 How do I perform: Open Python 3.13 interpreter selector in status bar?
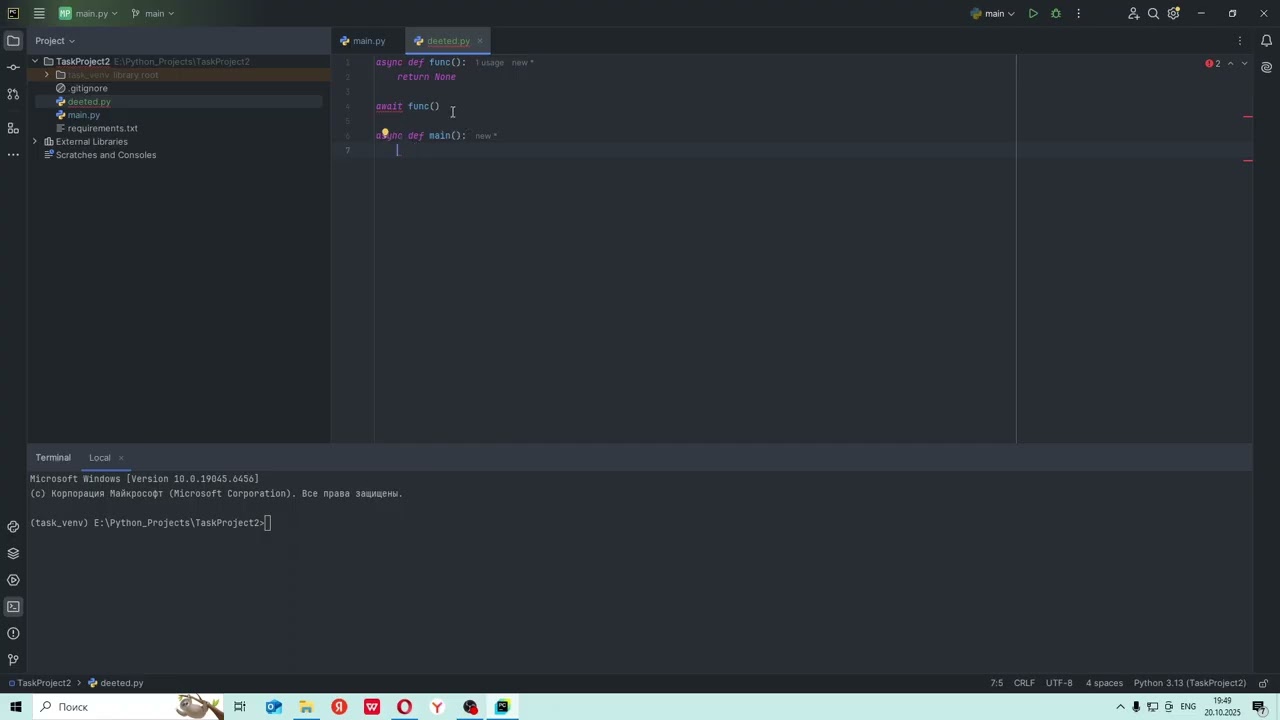click(1190, 683)
